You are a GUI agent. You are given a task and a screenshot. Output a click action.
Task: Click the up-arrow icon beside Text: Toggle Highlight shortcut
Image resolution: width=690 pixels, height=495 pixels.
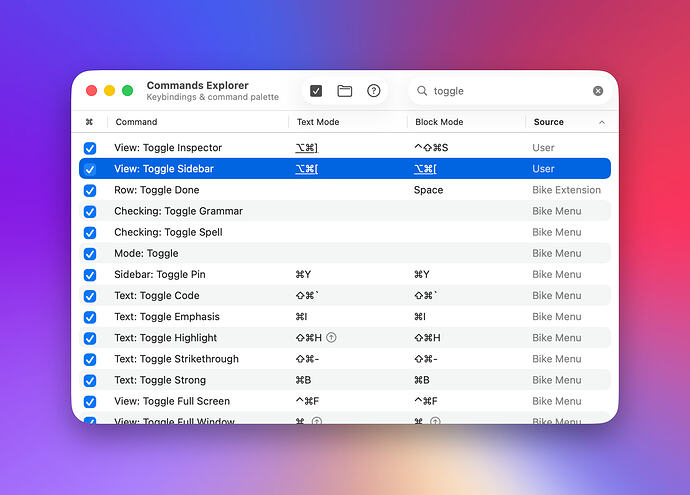[x=332, y=337]
